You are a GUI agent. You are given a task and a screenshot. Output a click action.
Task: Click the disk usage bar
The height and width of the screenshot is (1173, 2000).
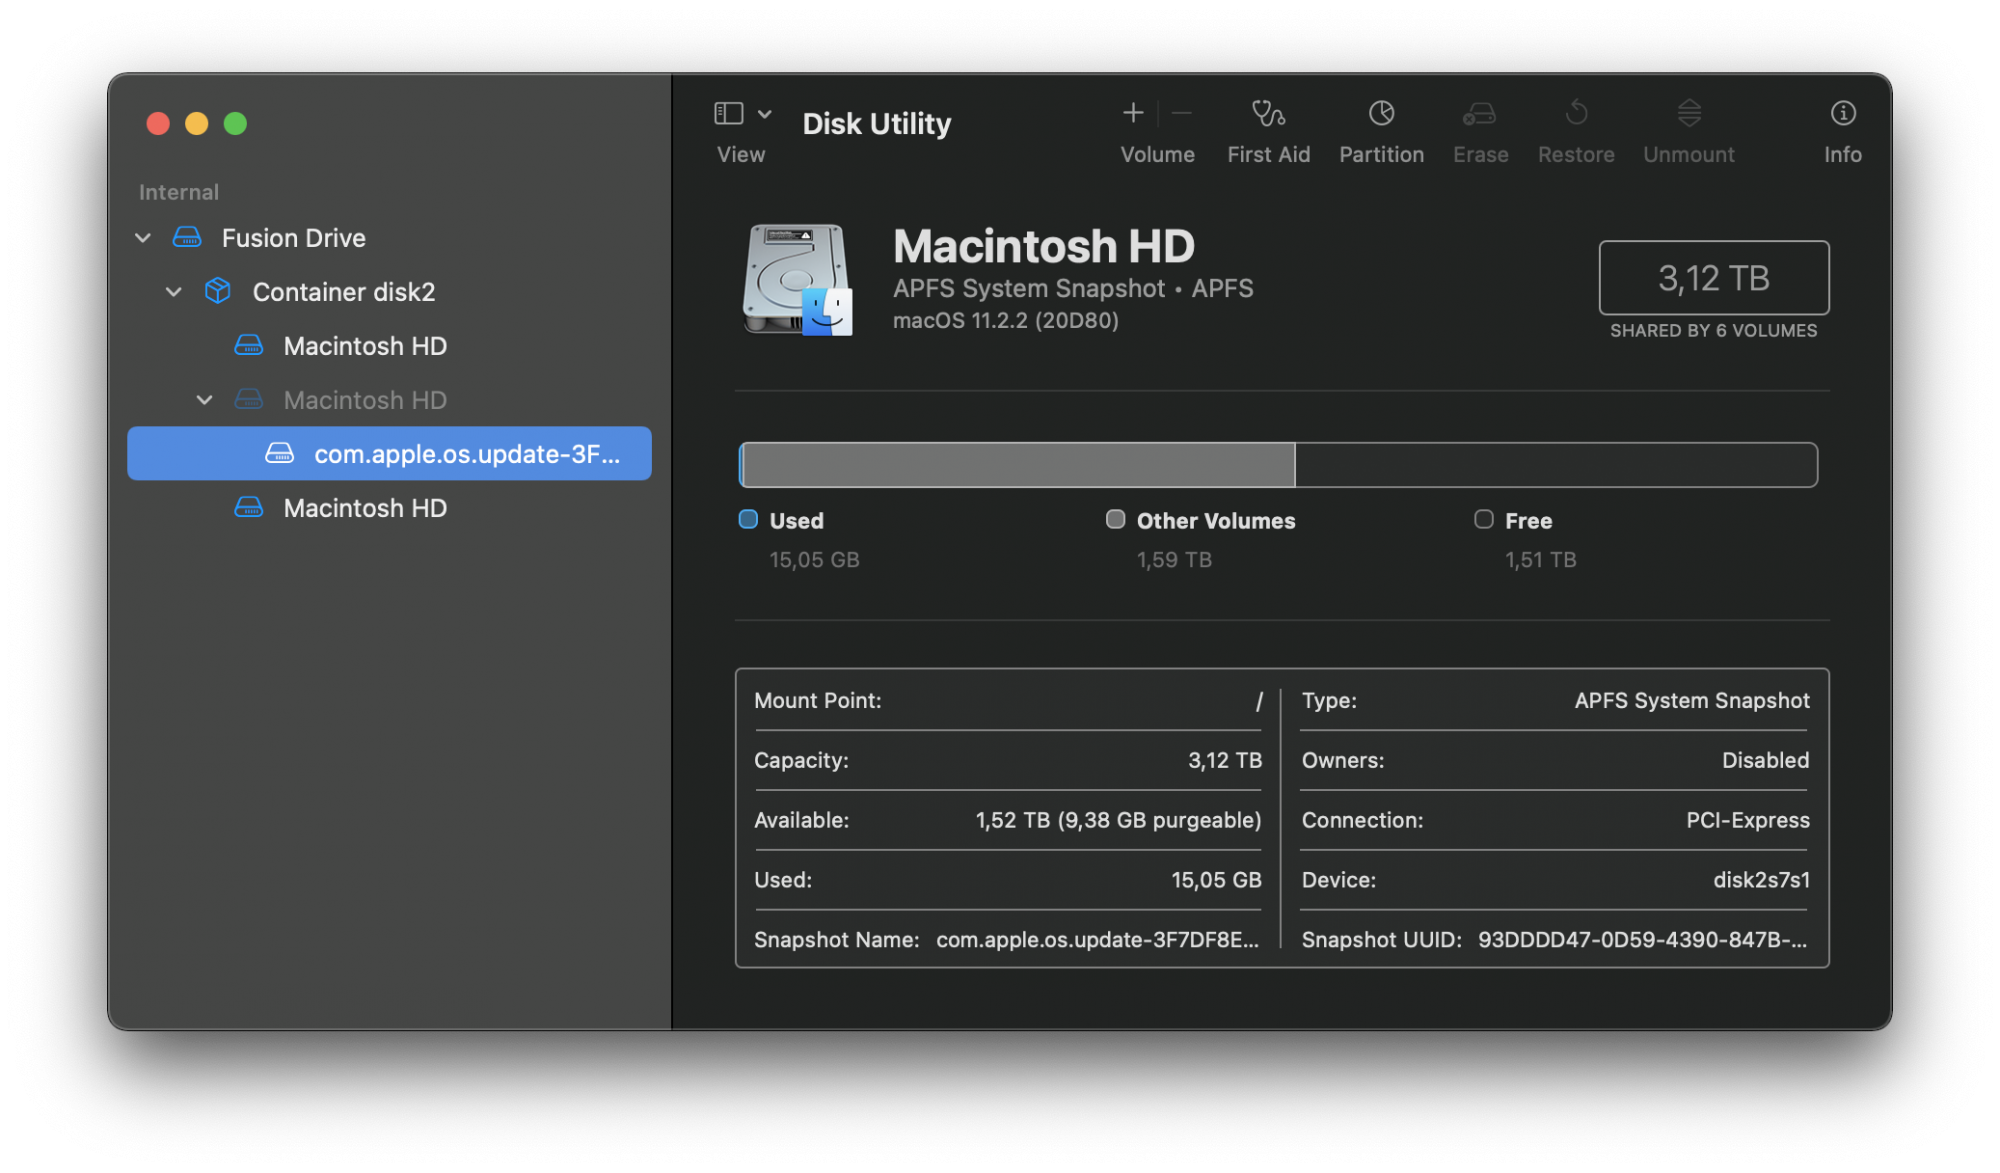point(1278,465)
